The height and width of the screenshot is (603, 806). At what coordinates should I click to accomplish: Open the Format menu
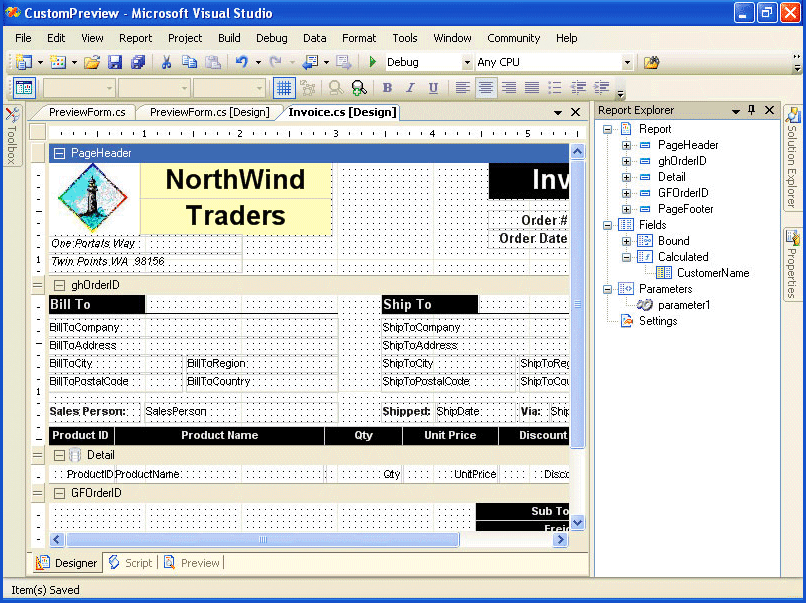pos(358,38)
